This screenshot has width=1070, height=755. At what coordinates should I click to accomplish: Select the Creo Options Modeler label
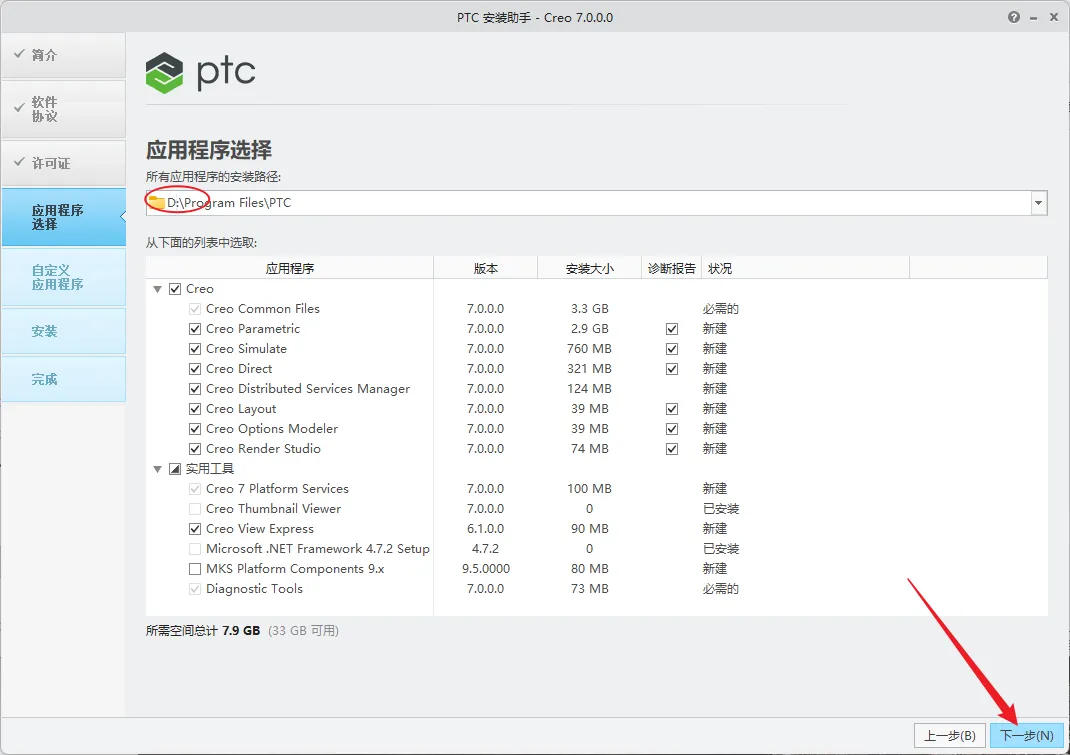[x=272, y=429]
